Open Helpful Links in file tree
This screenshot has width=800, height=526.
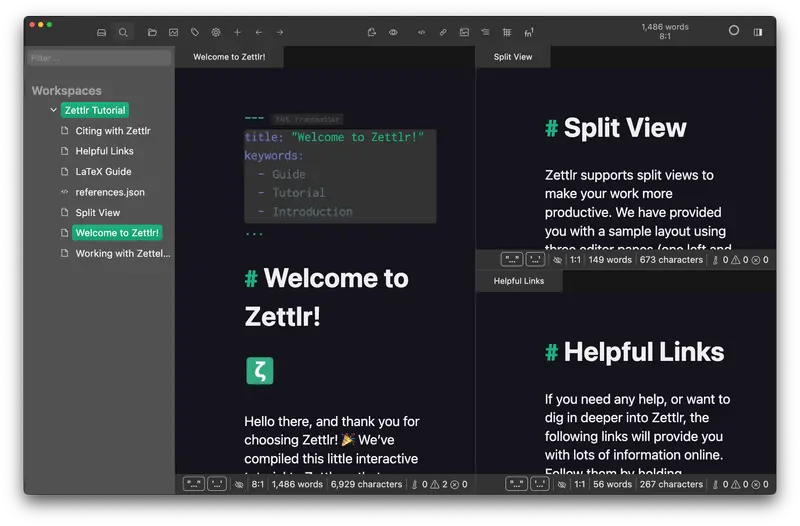(105, 151)
